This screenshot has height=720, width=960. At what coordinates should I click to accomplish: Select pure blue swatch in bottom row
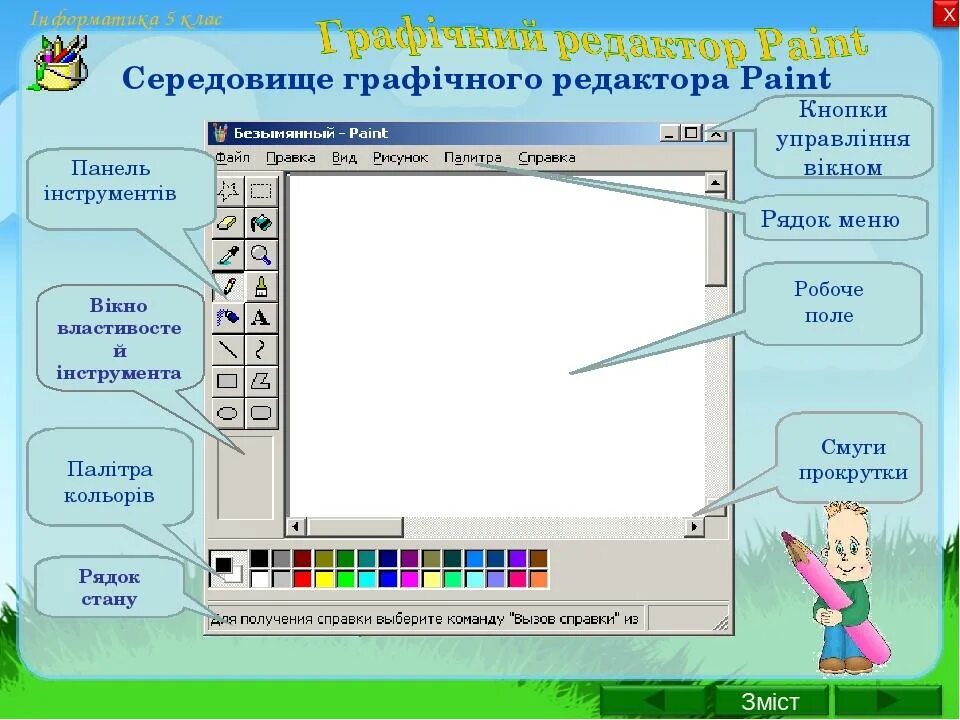click(x=388, y=578)
